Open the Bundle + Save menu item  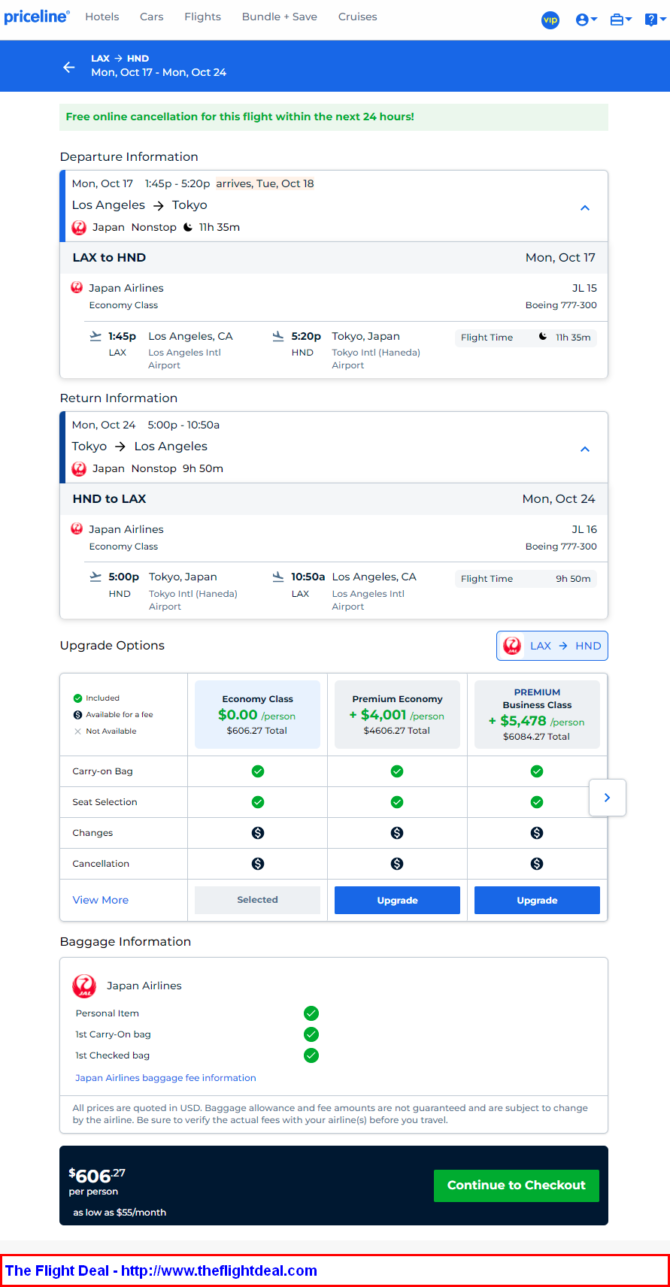click(x=280, y=17)
